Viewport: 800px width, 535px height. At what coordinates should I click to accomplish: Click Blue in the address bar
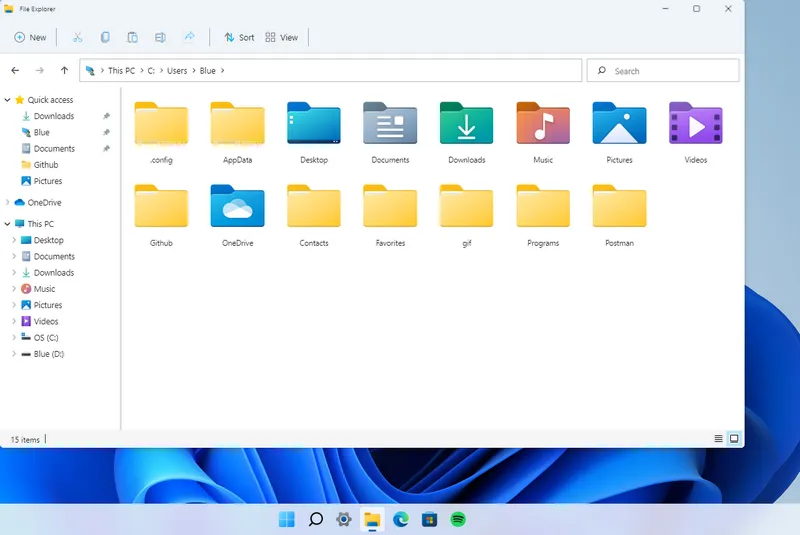tap(207, 70)
